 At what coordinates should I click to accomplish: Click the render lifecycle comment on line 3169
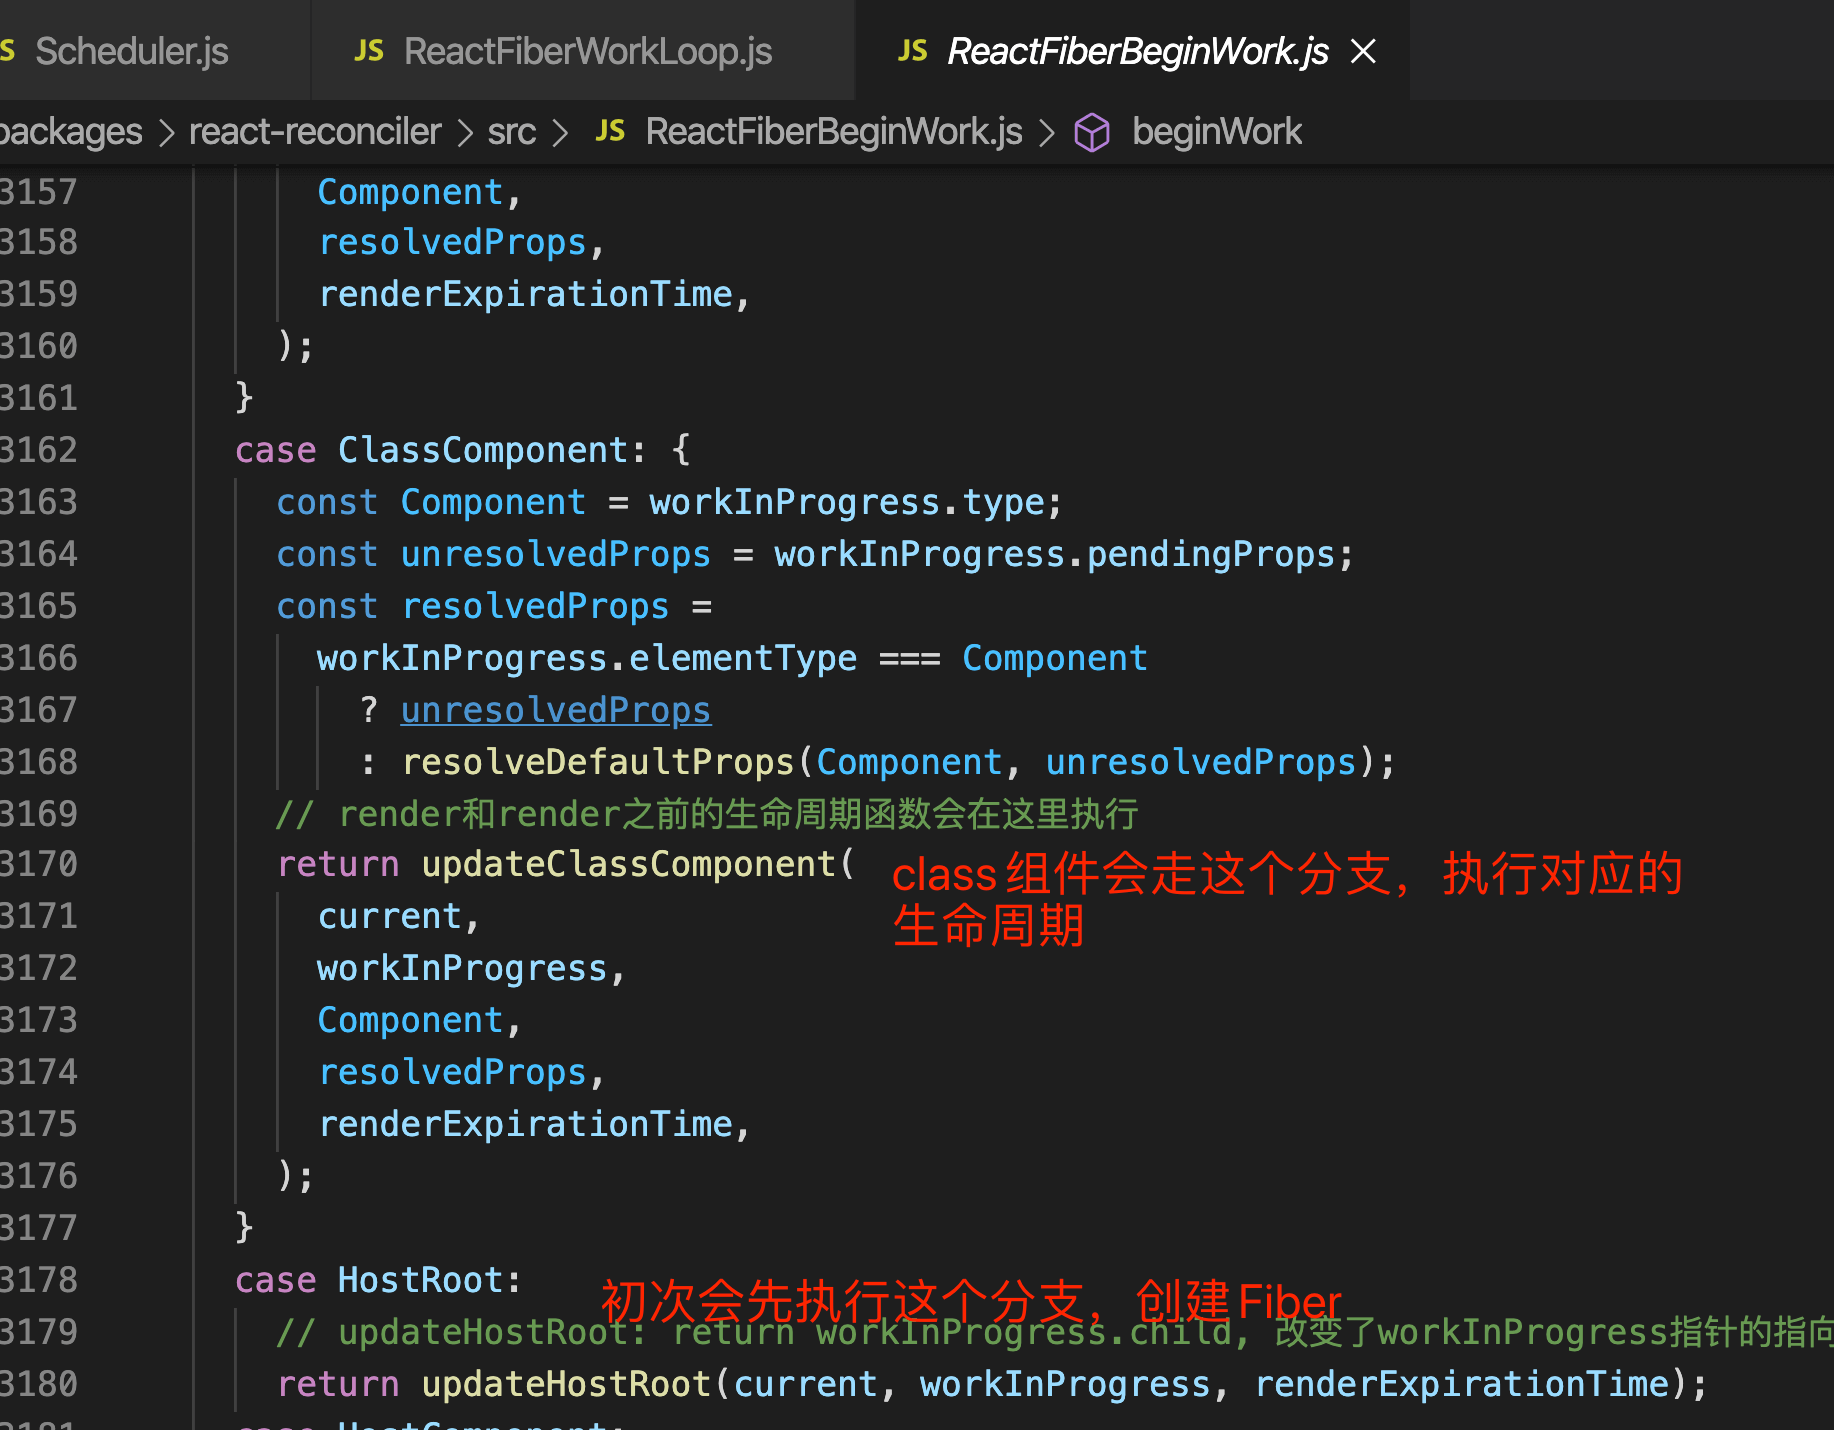tap(707, 814)
